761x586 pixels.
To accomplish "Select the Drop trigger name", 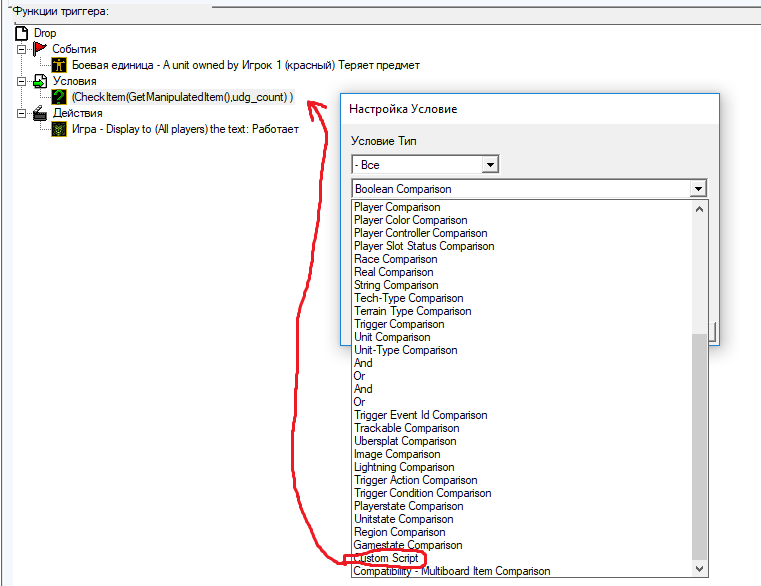I will pyautogui.click(x=45, y=33).
